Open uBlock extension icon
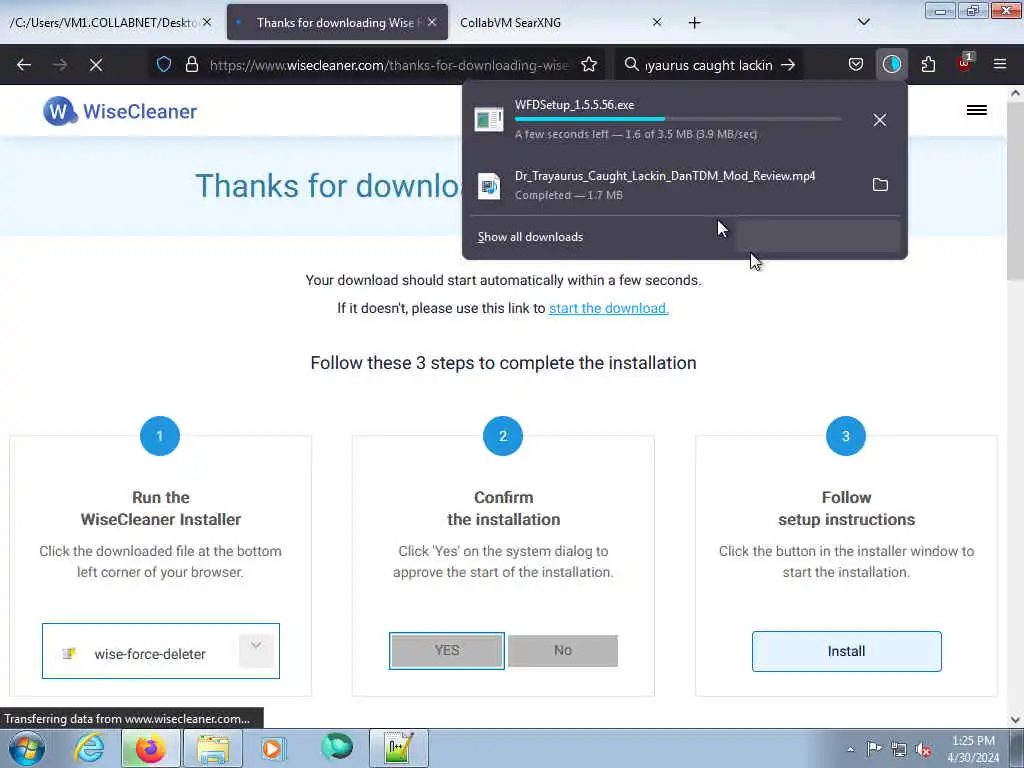This screenshot has height=768, width=1024. coord(965,63)
